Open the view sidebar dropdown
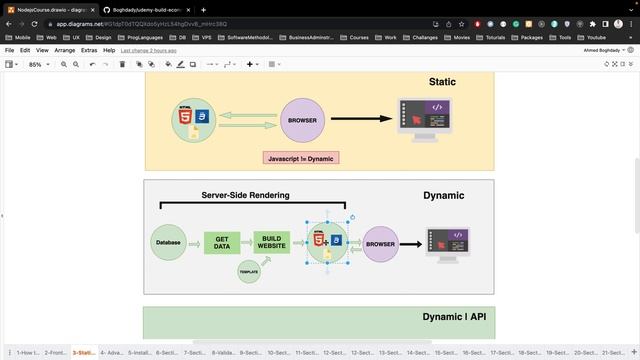The image size is (640, 360). pyautogui.click(x=11, y=64)
